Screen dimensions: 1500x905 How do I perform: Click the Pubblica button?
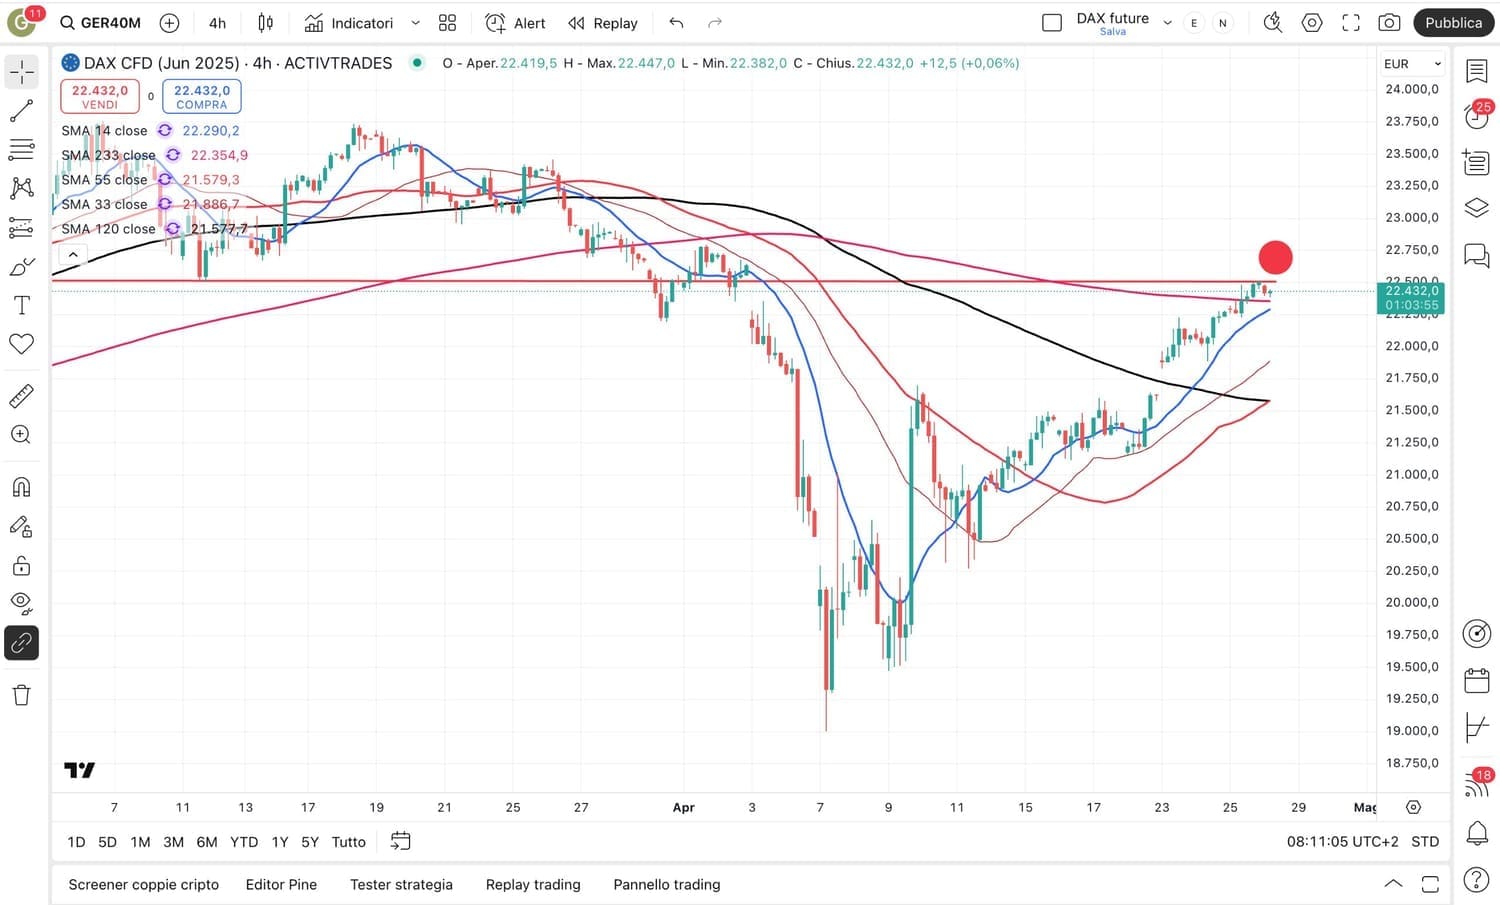pyautogui.click(x=1453, y=23)
